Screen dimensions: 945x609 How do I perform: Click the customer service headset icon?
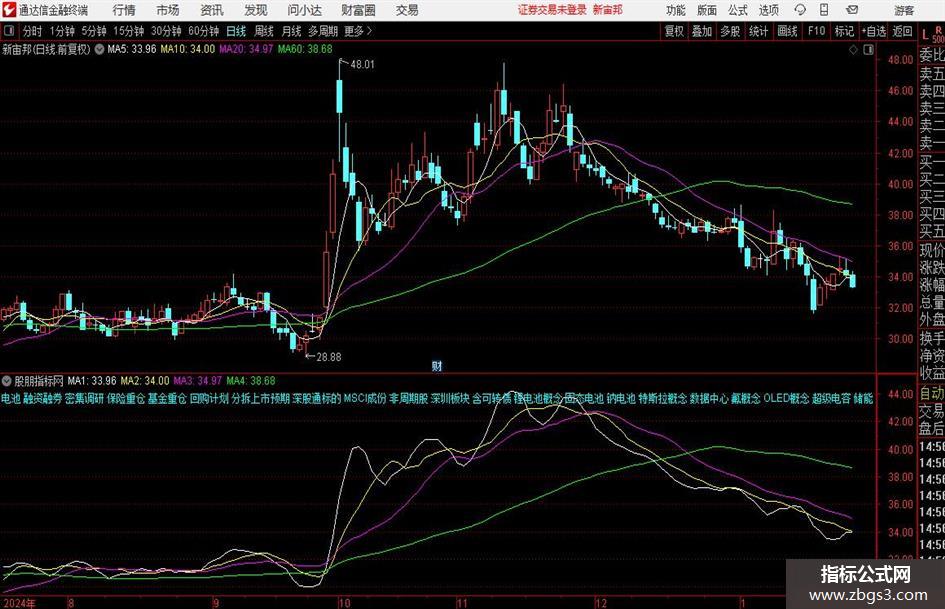click(800, 10)
